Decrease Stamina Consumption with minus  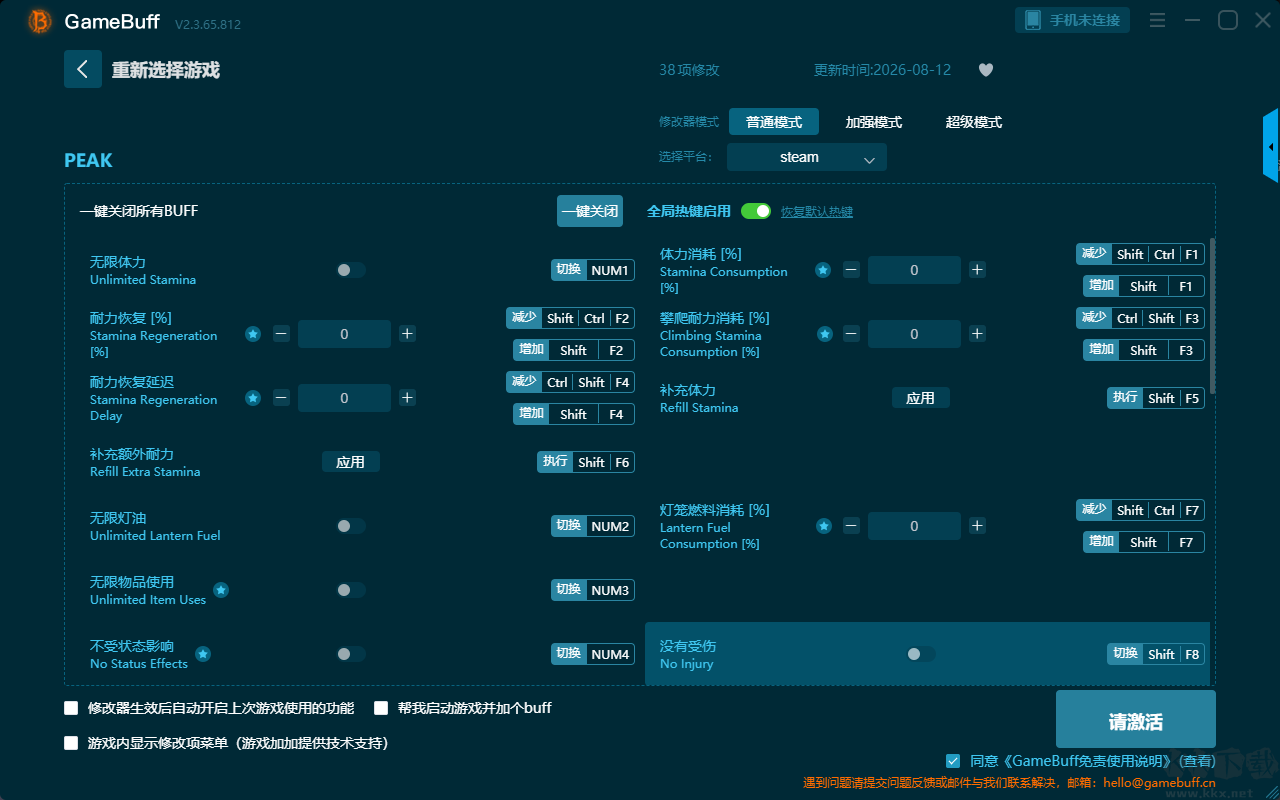click(x=851, y=270)
